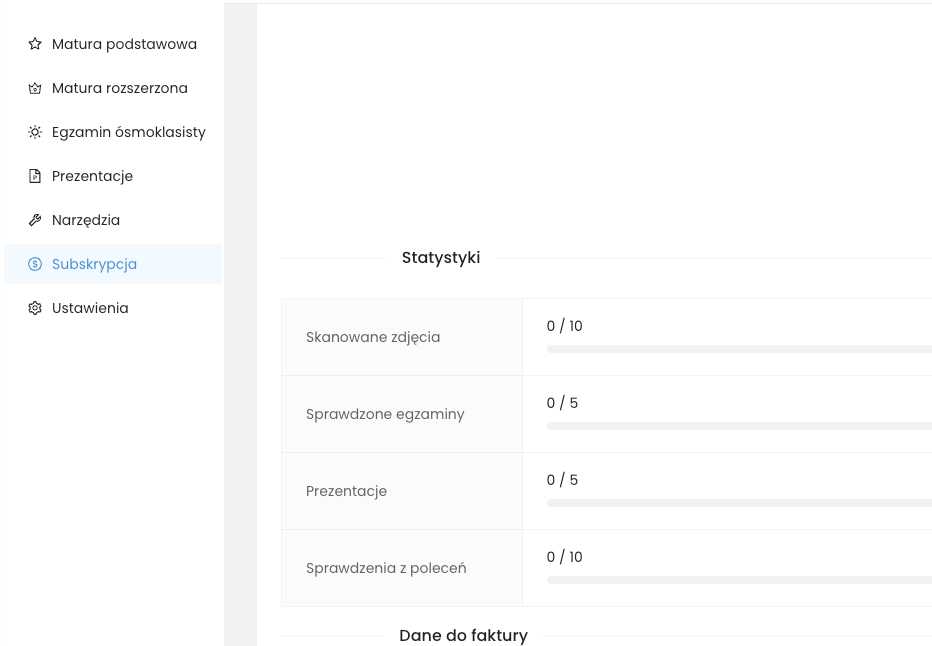Image resolution: width=932 pixels, height=646 pixels.
Task: Click the gear icon beside Ustawienia
Action: coord(35,308)
